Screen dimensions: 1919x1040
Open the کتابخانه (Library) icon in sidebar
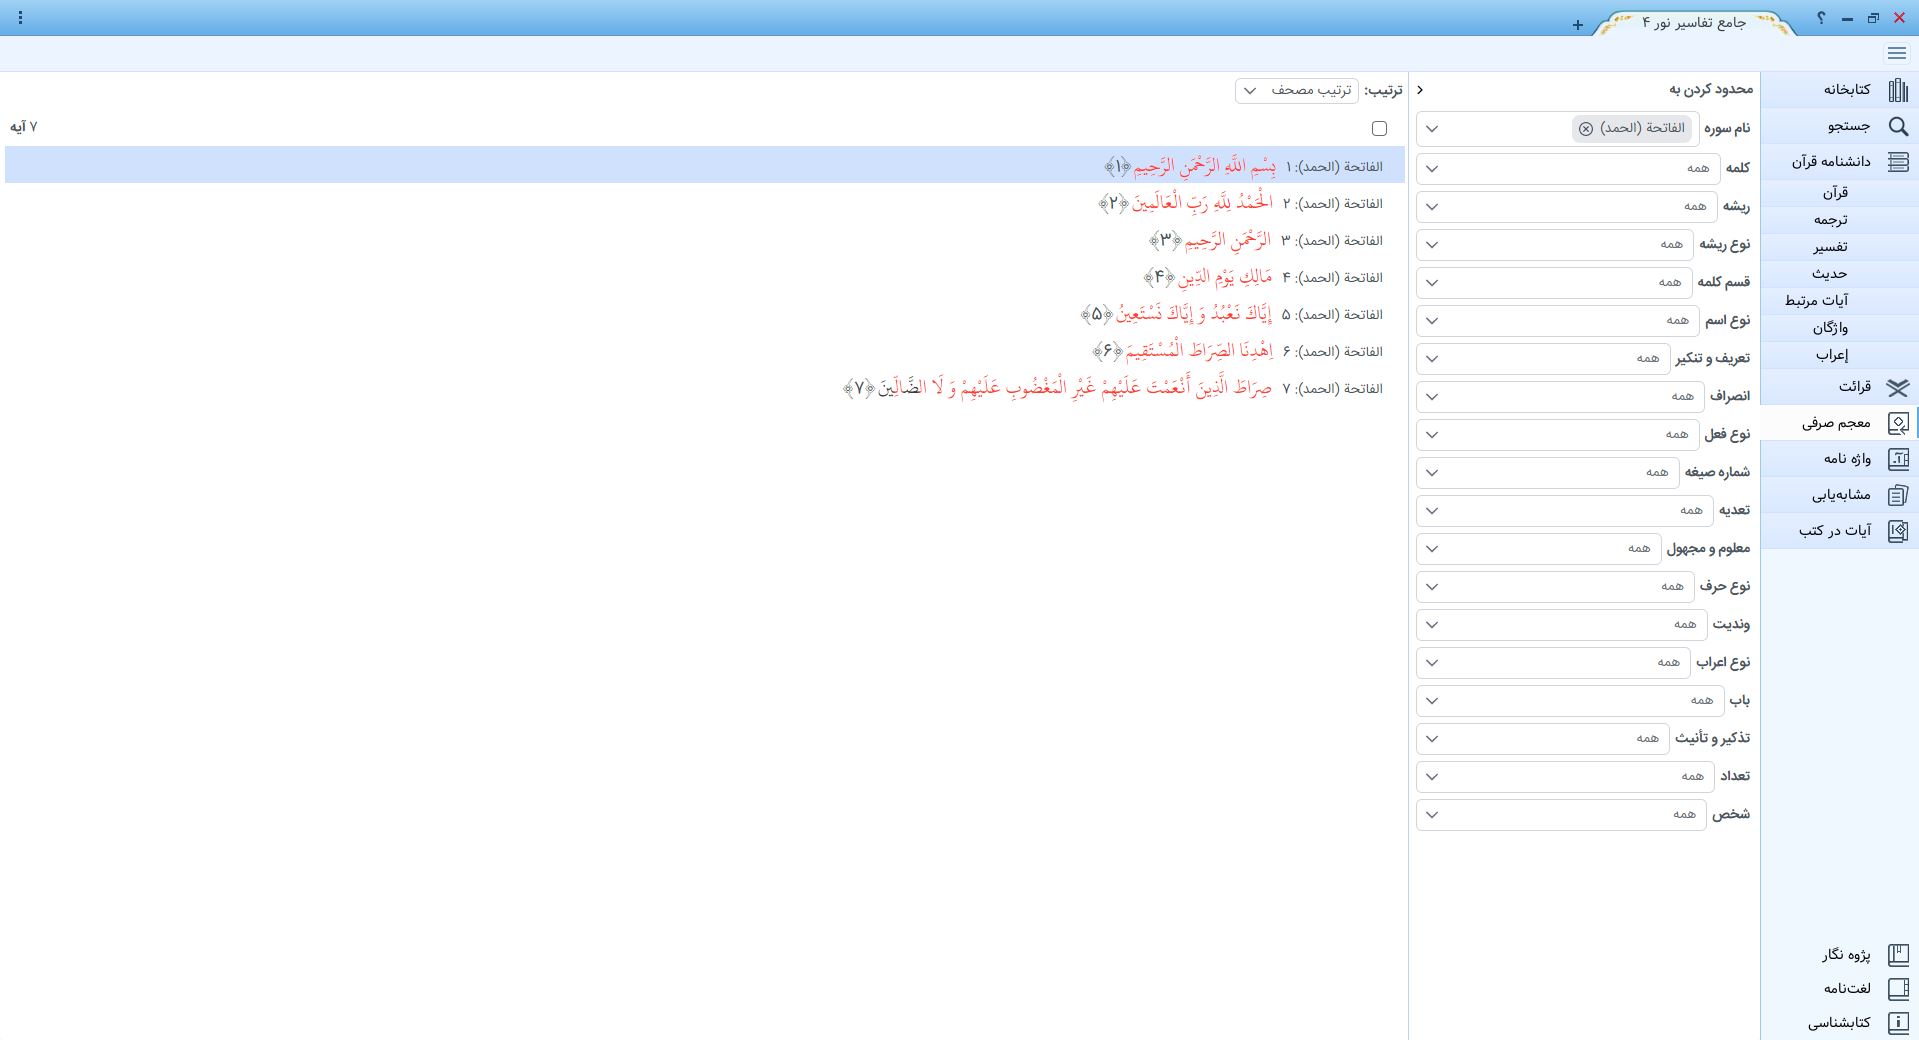coord(1897,90)
